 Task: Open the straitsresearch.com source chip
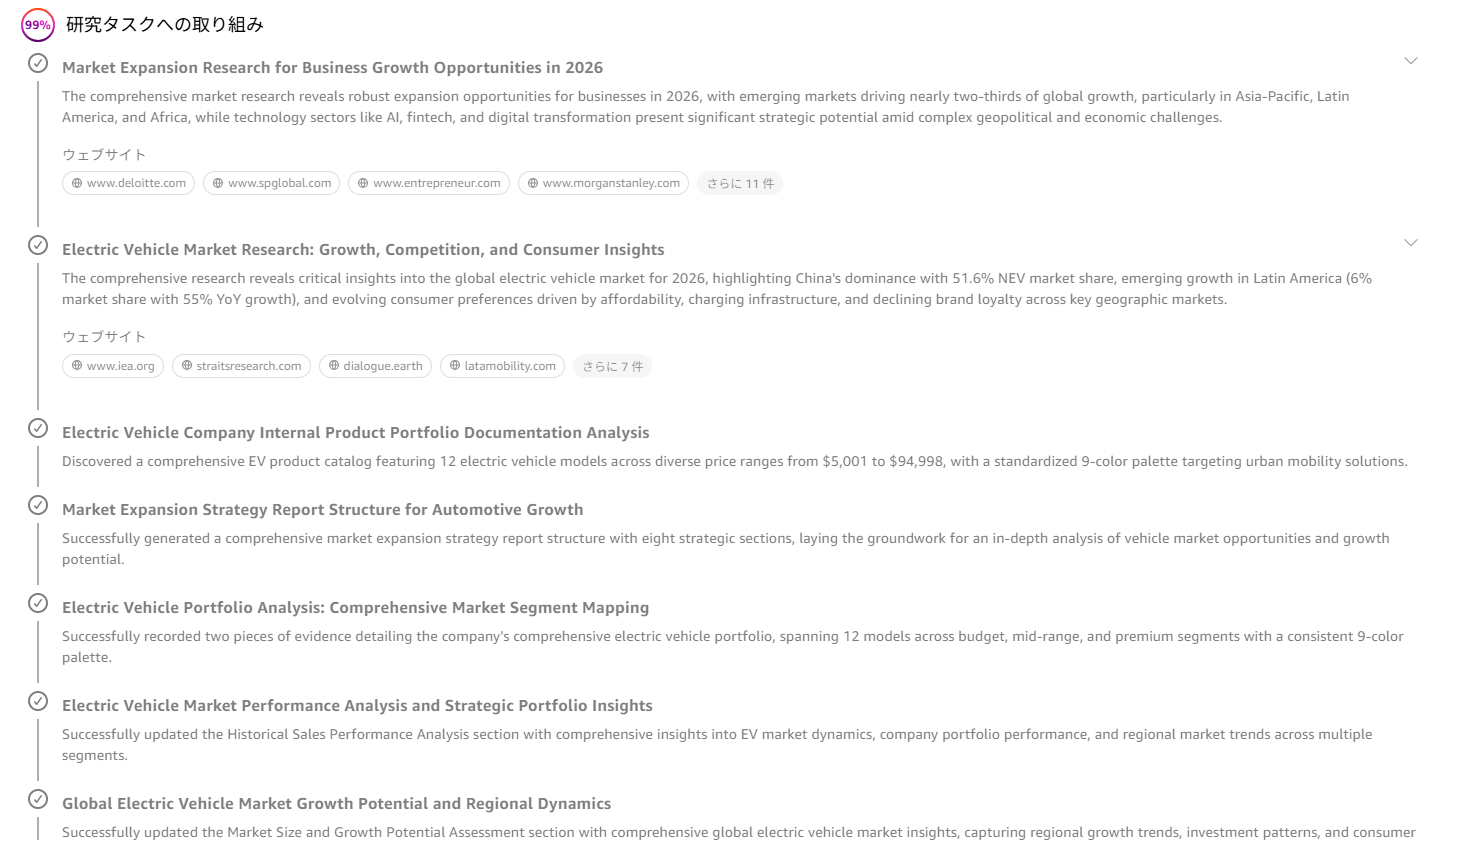point(241,367)
